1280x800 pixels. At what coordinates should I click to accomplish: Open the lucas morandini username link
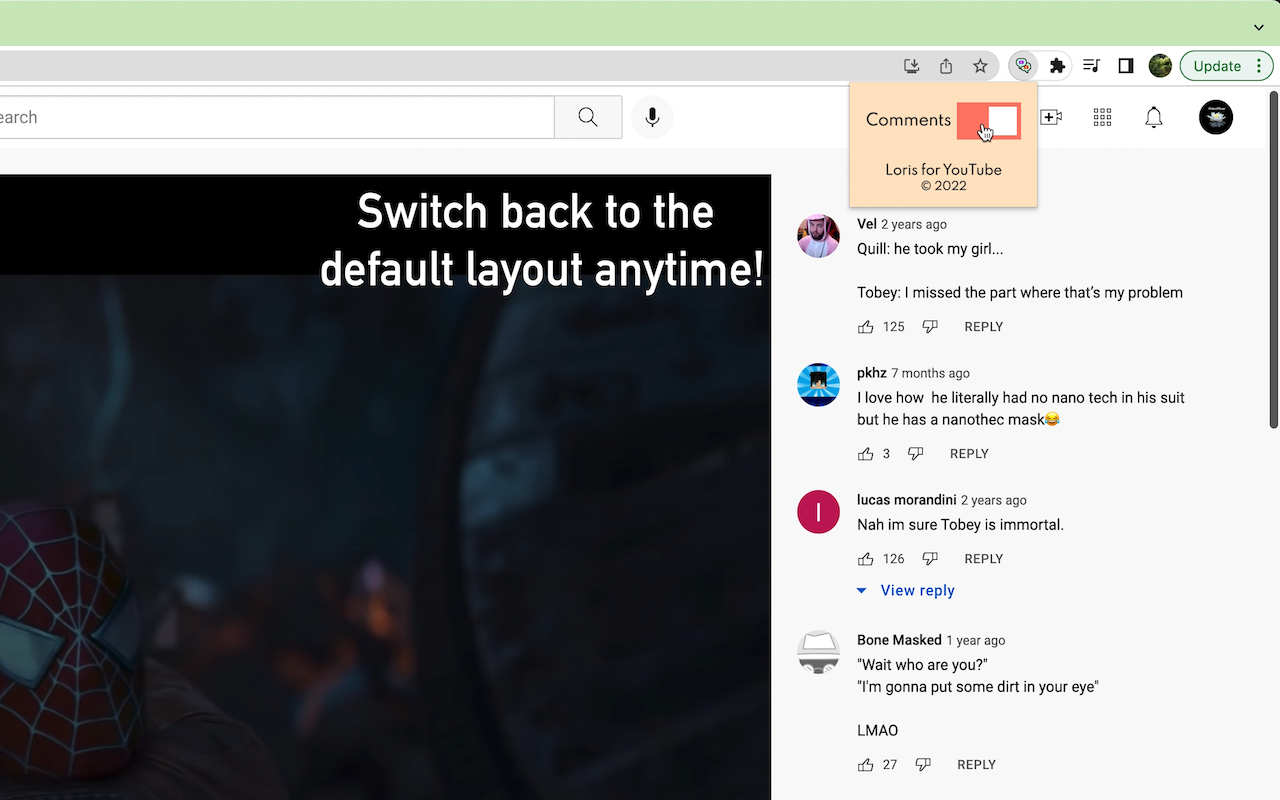click(x=907, y=500)
